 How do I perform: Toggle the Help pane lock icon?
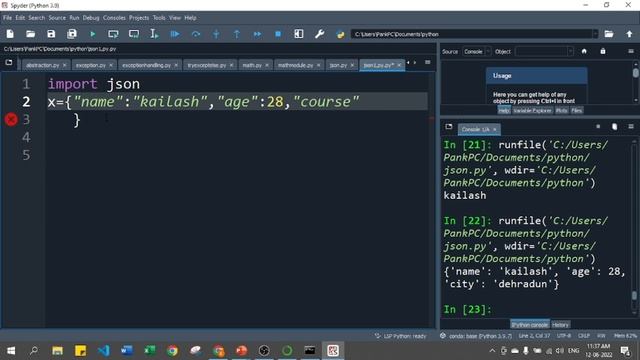pos(603,51)
